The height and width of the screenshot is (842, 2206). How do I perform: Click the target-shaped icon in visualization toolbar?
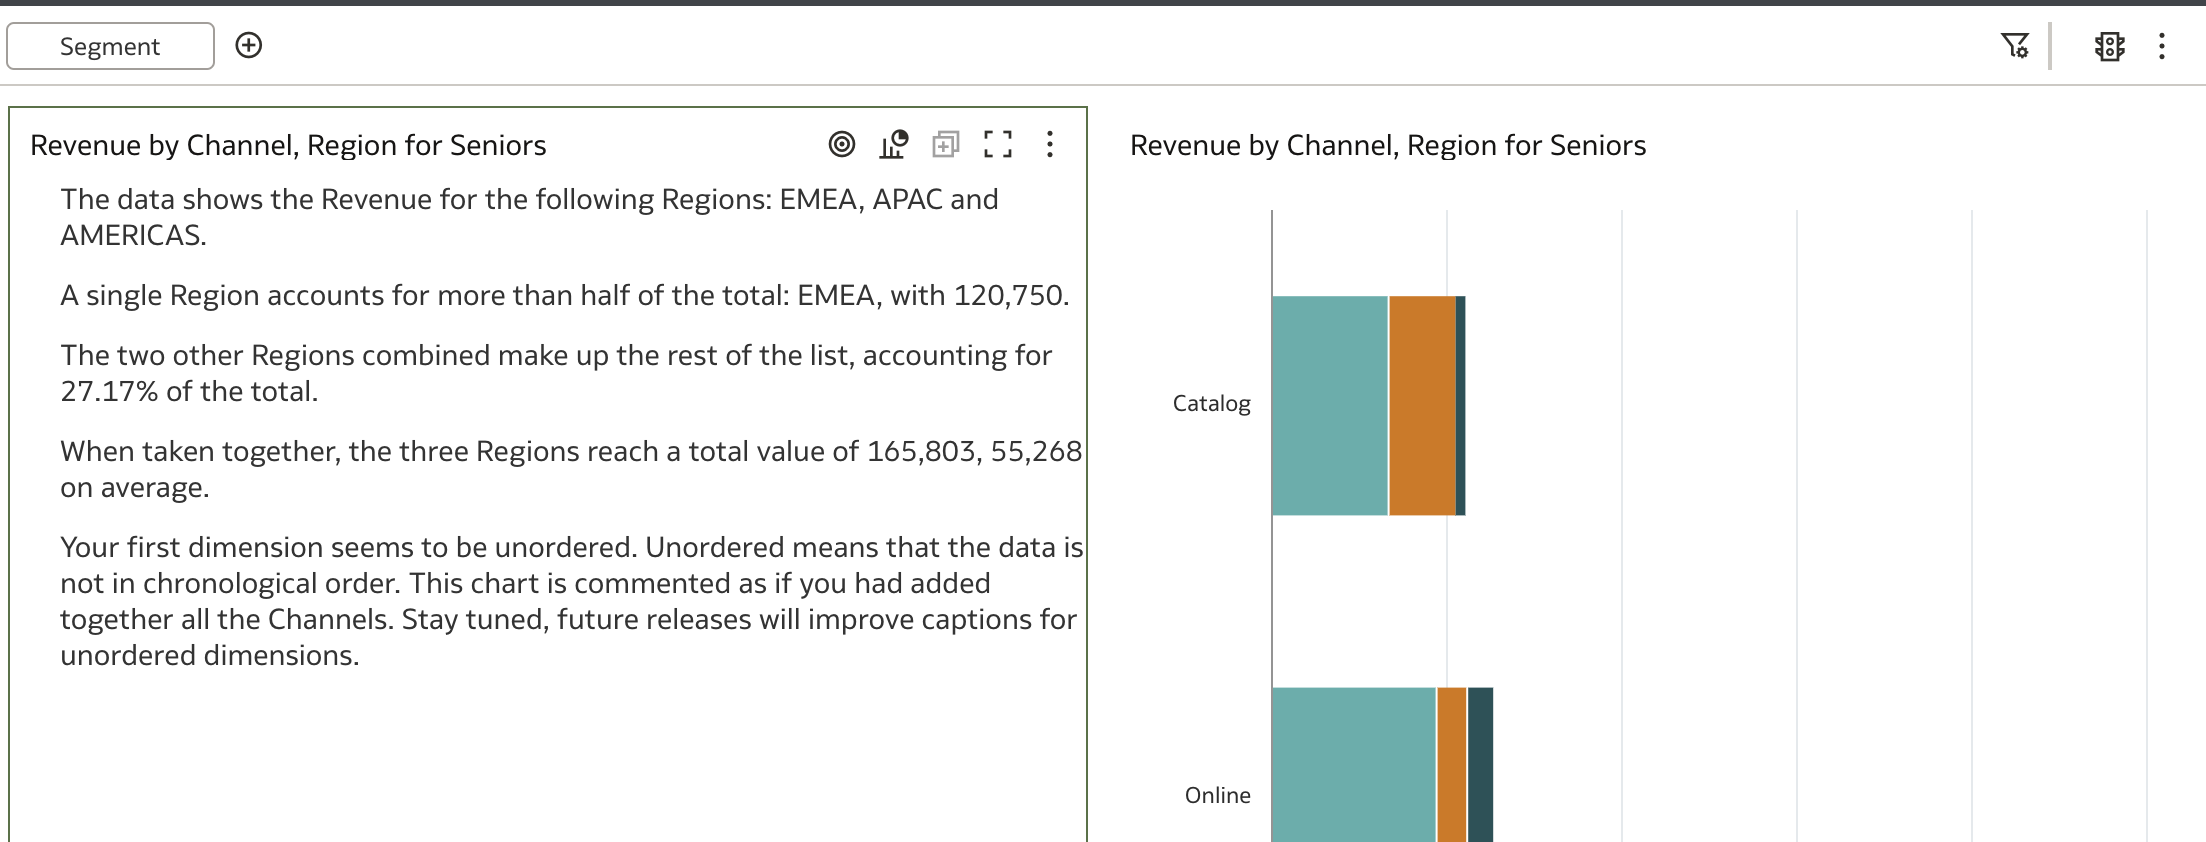pyautogui.click(x=842, y=145)
